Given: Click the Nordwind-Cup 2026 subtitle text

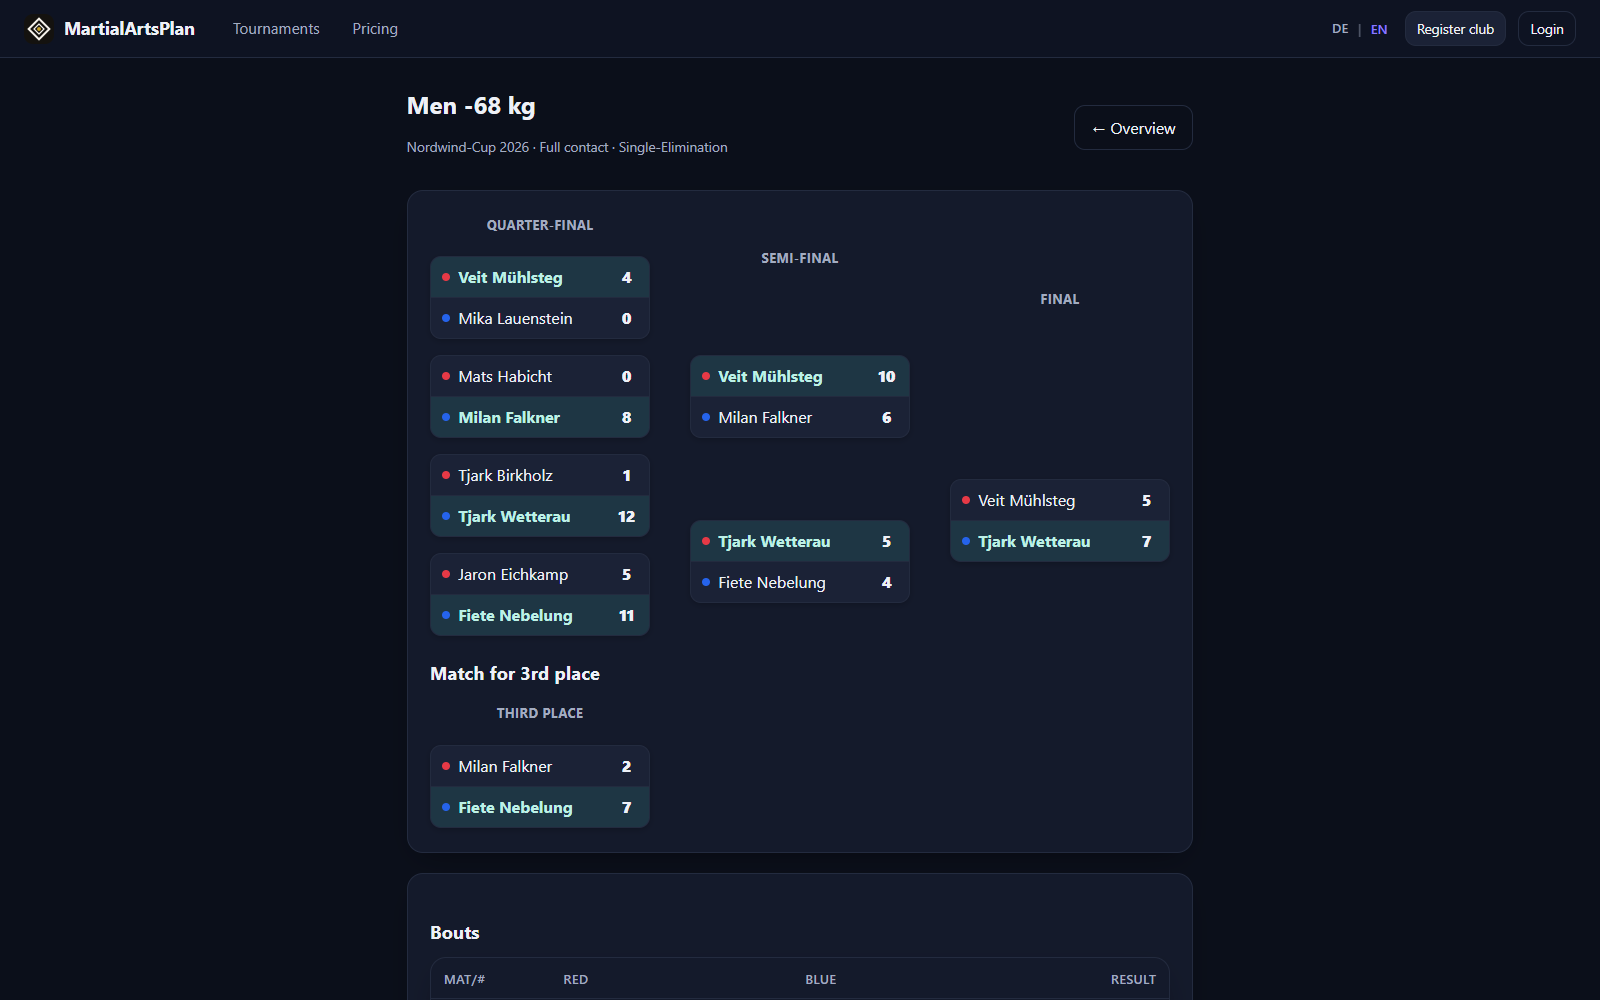Looking at the screenshot, I should pos(567,147).
